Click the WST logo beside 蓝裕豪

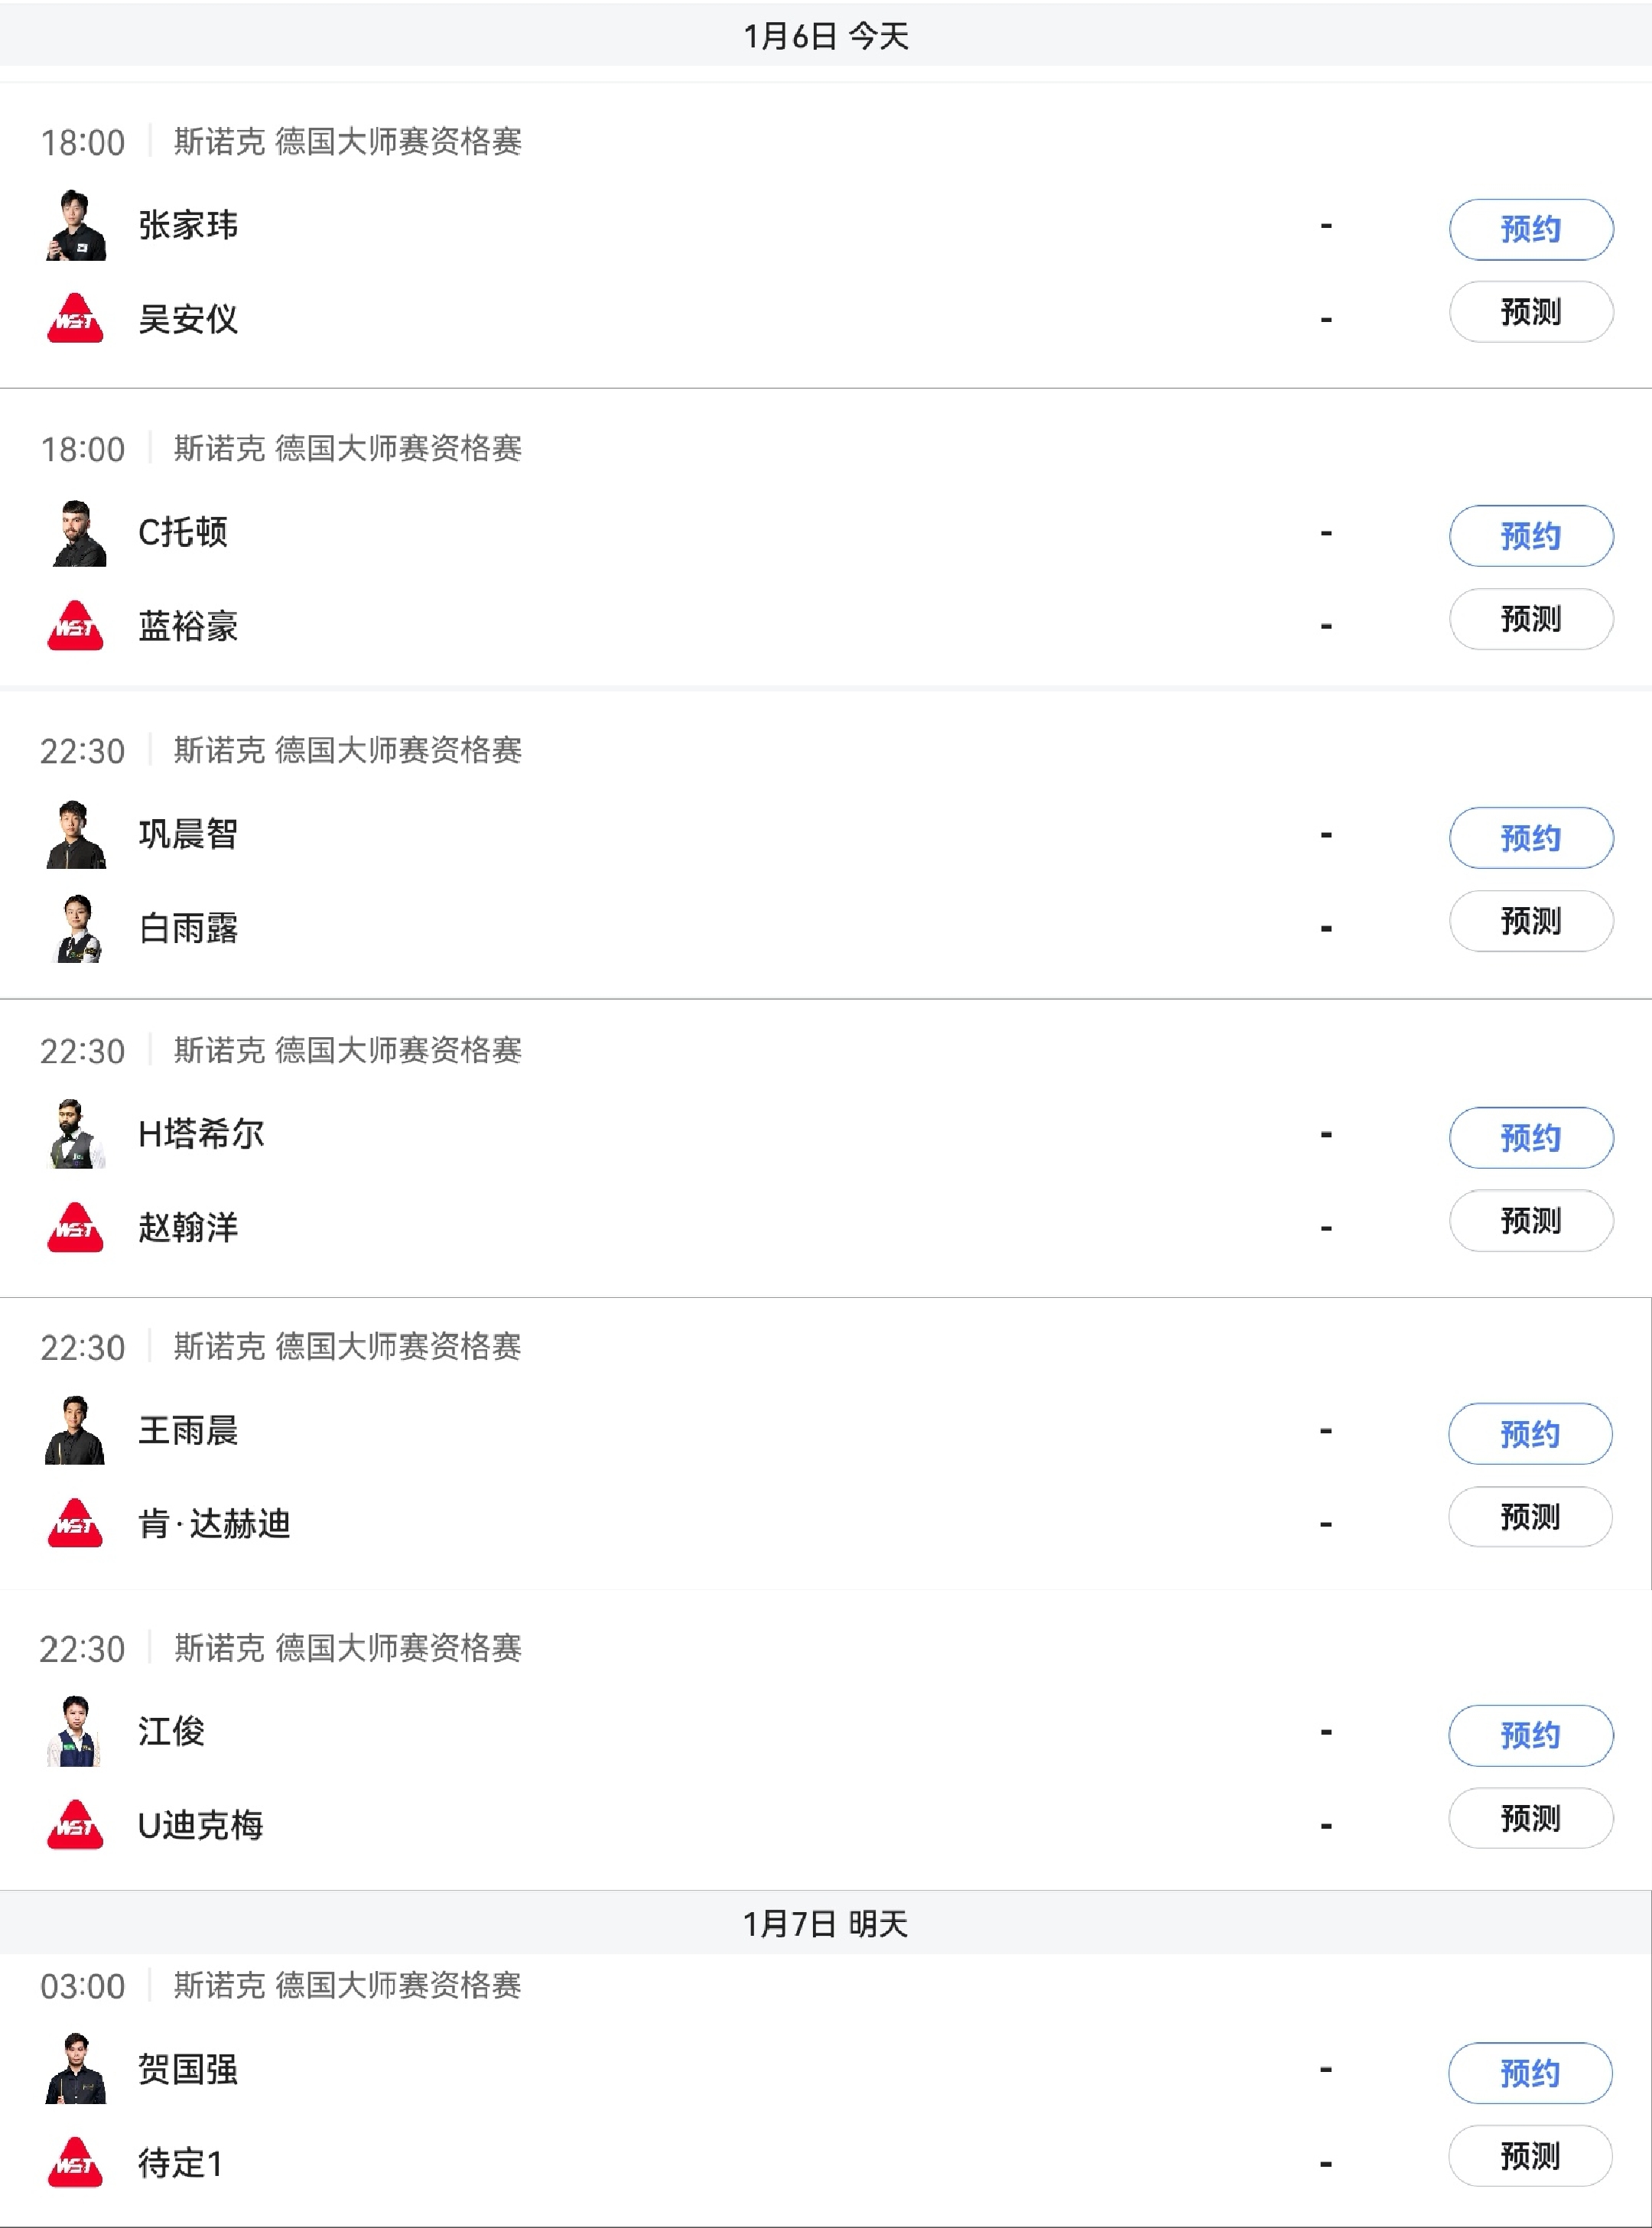75,626
